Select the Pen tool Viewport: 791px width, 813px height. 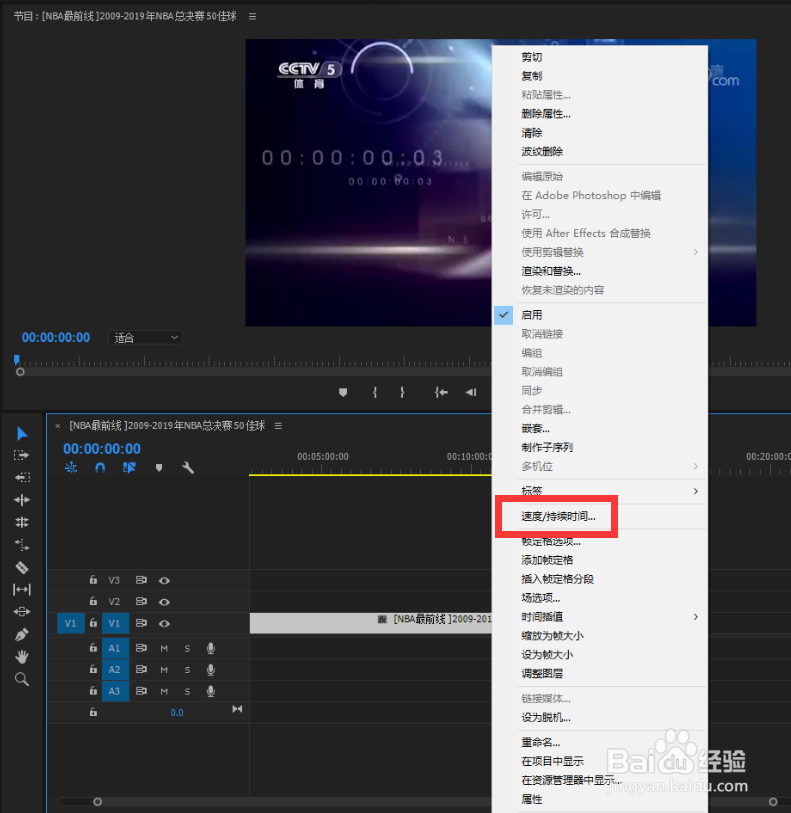pyautogui.click(x=22, y=635)
